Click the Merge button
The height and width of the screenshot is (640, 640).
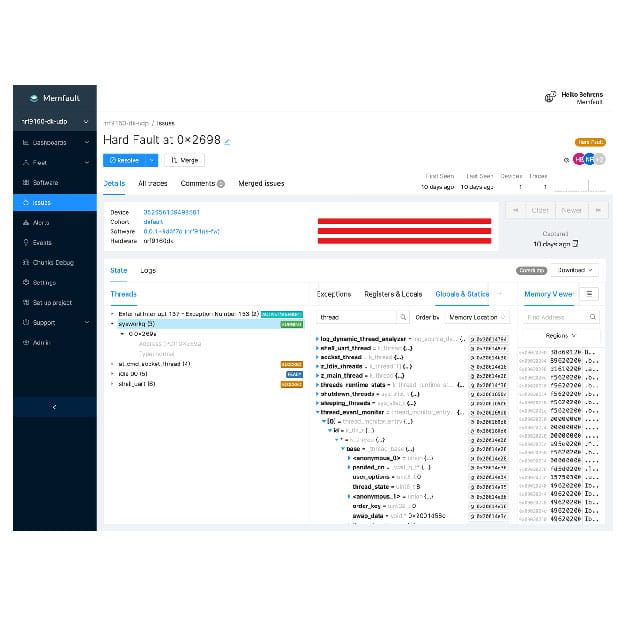[185, 160]
